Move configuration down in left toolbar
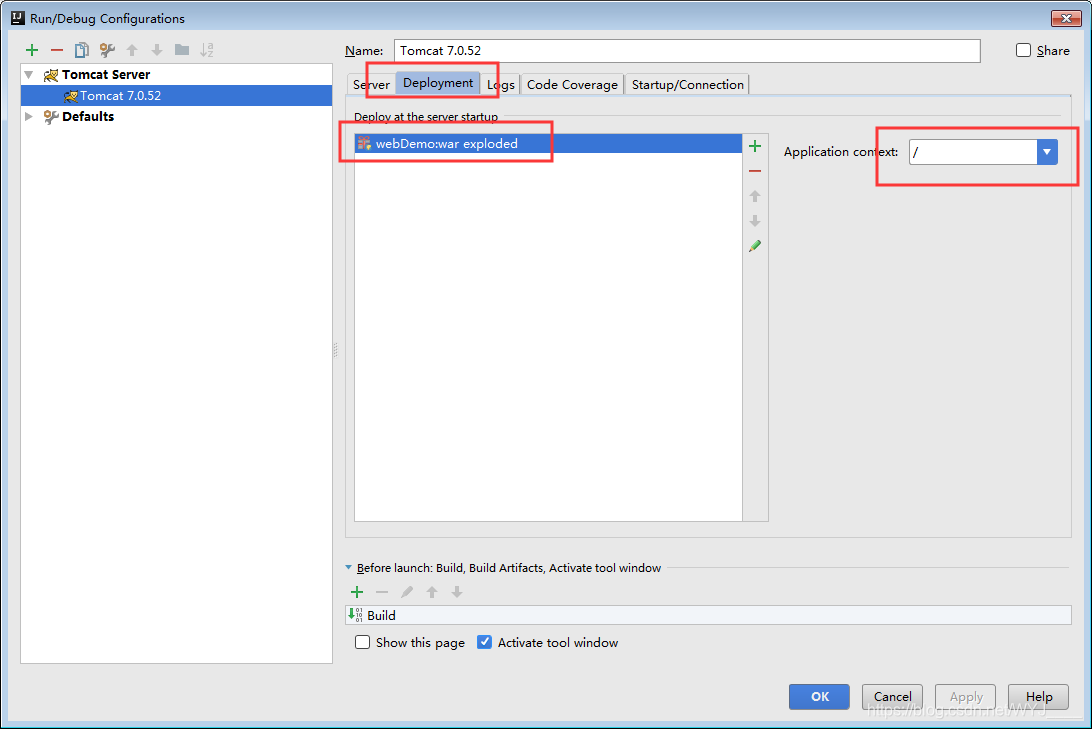This screenshot has height=729, width=1092. tap(157, 50)
